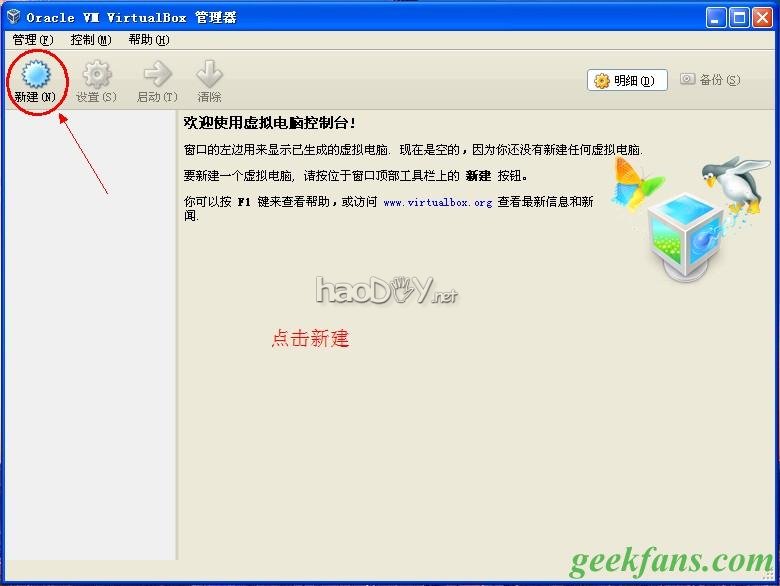
Task: Click the Oracle VM VirtualBox title bar text
Action: click(x=131, y=17)
